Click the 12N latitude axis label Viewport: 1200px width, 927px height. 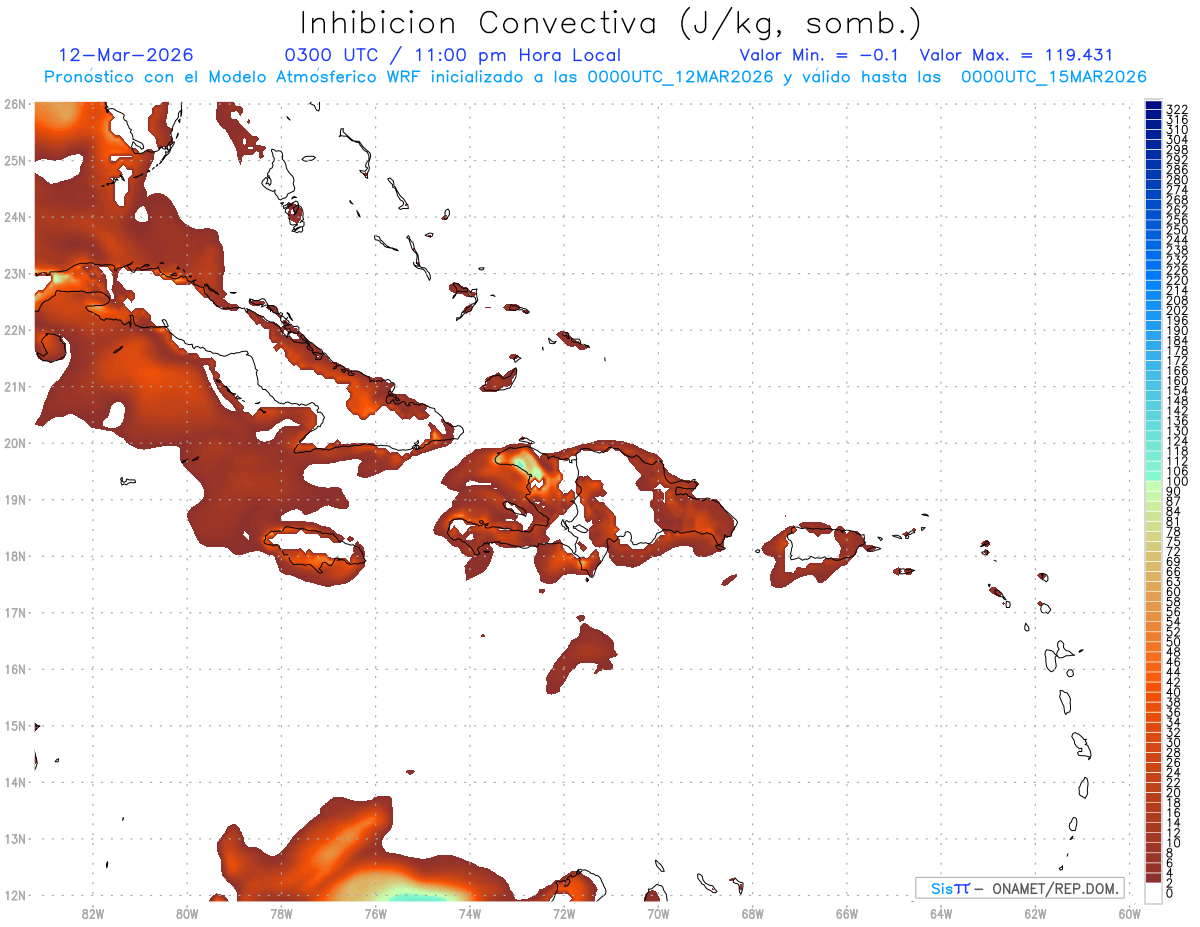coord(14,896)
